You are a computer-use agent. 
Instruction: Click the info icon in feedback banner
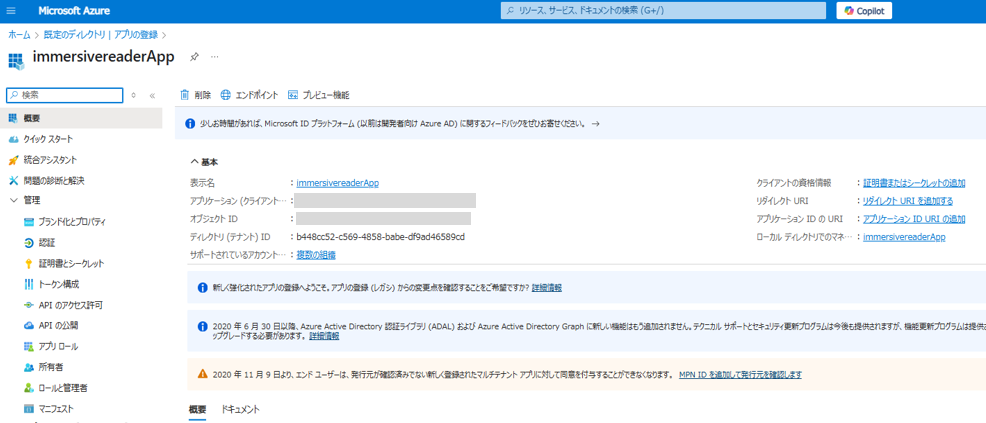[x=189, y=124]
